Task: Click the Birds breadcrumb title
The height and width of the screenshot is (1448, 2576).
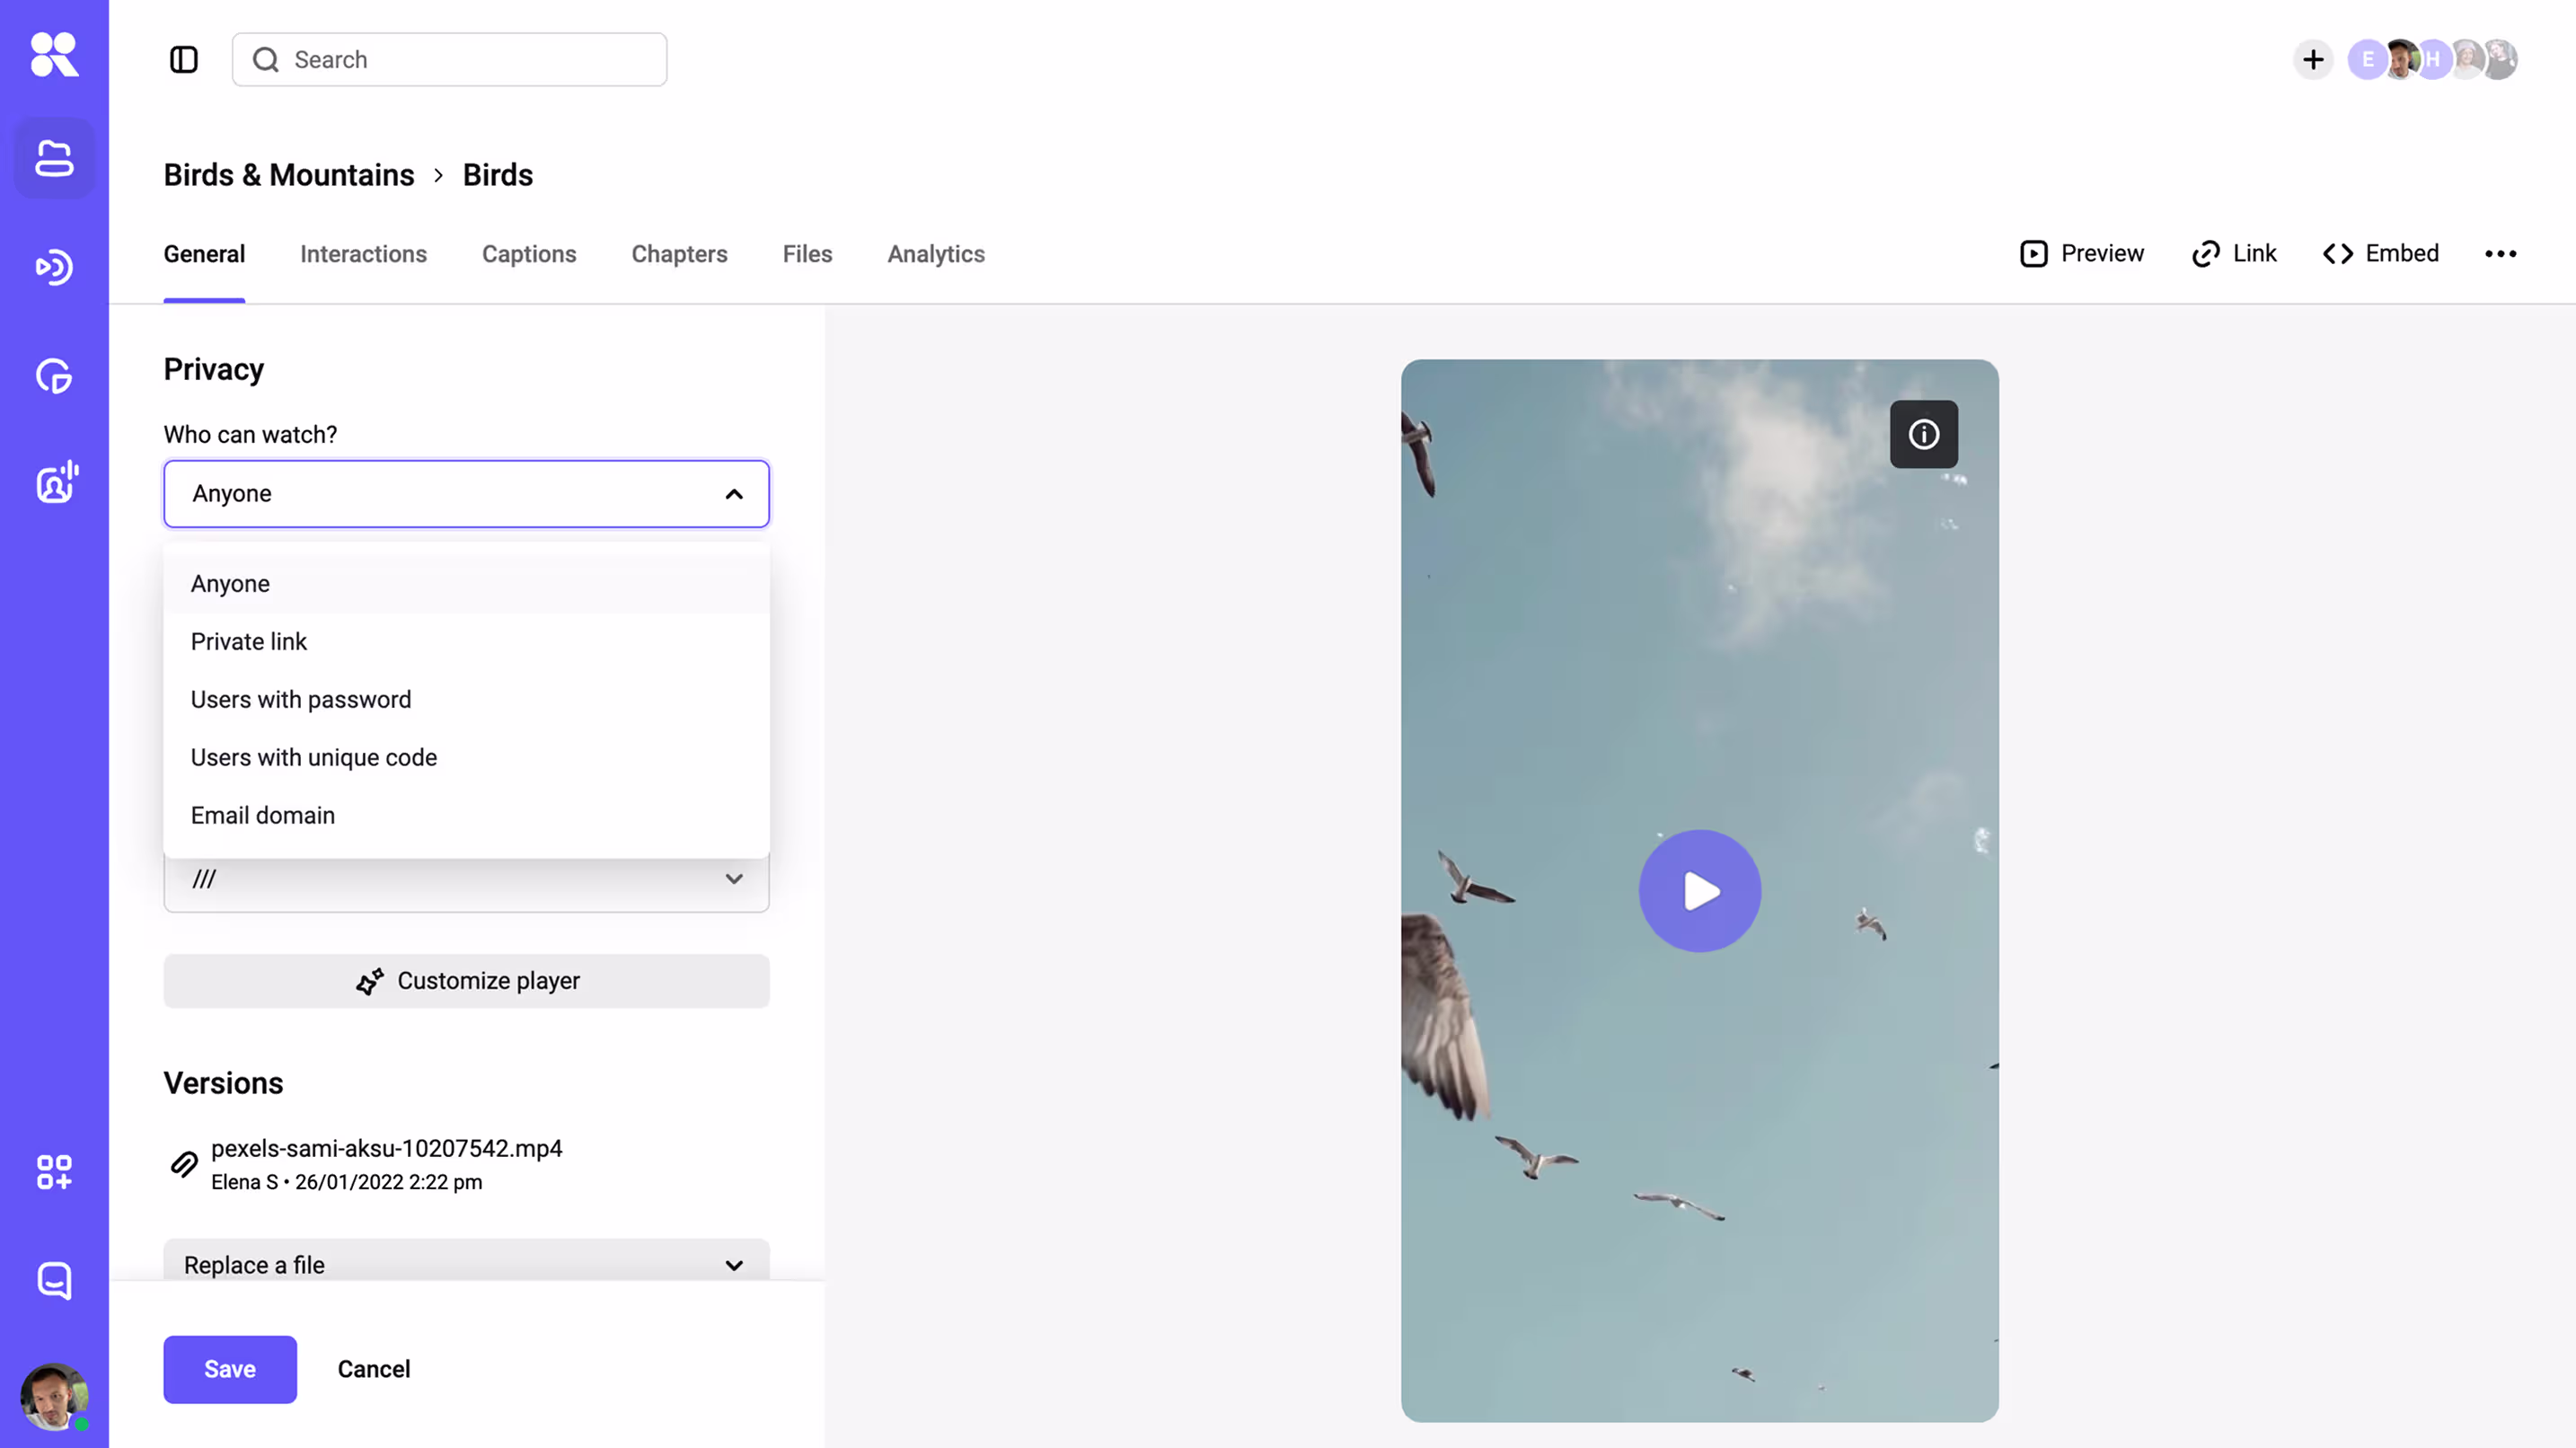Action: [x=498, y=175]
